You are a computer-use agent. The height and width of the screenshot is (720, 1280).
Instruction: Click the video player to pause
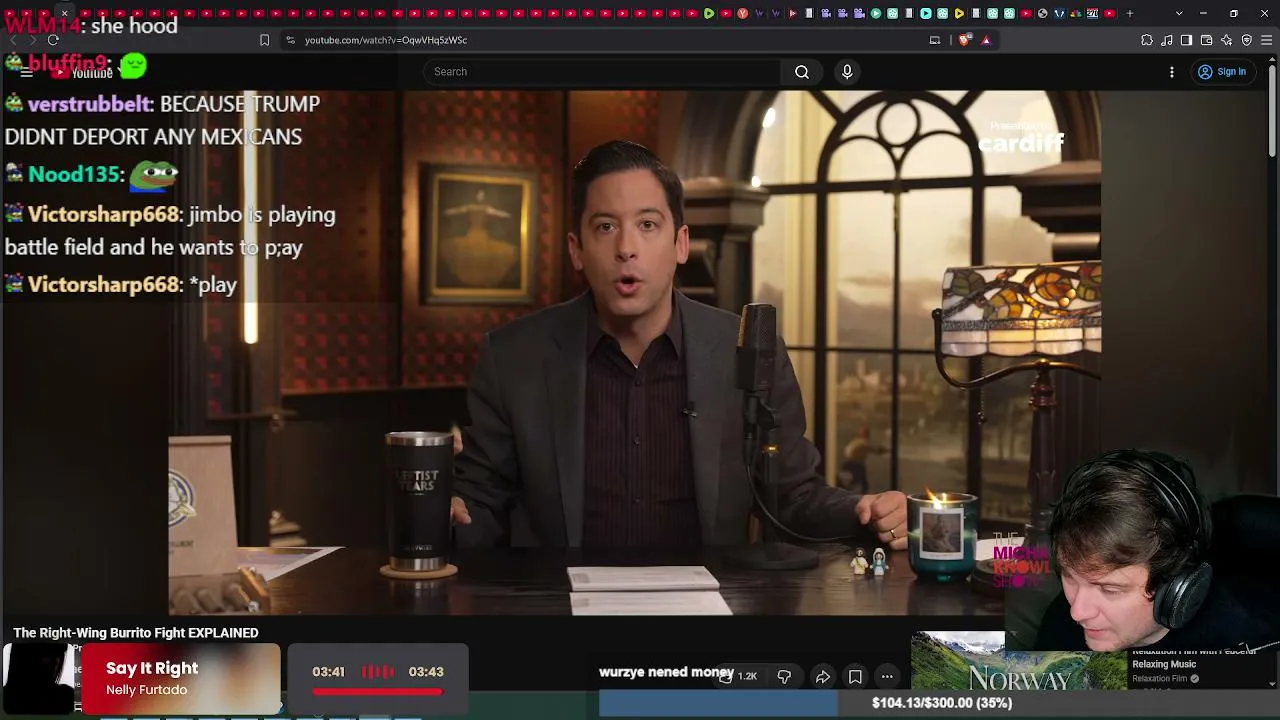pyautogui.click(x=634, y=352)
